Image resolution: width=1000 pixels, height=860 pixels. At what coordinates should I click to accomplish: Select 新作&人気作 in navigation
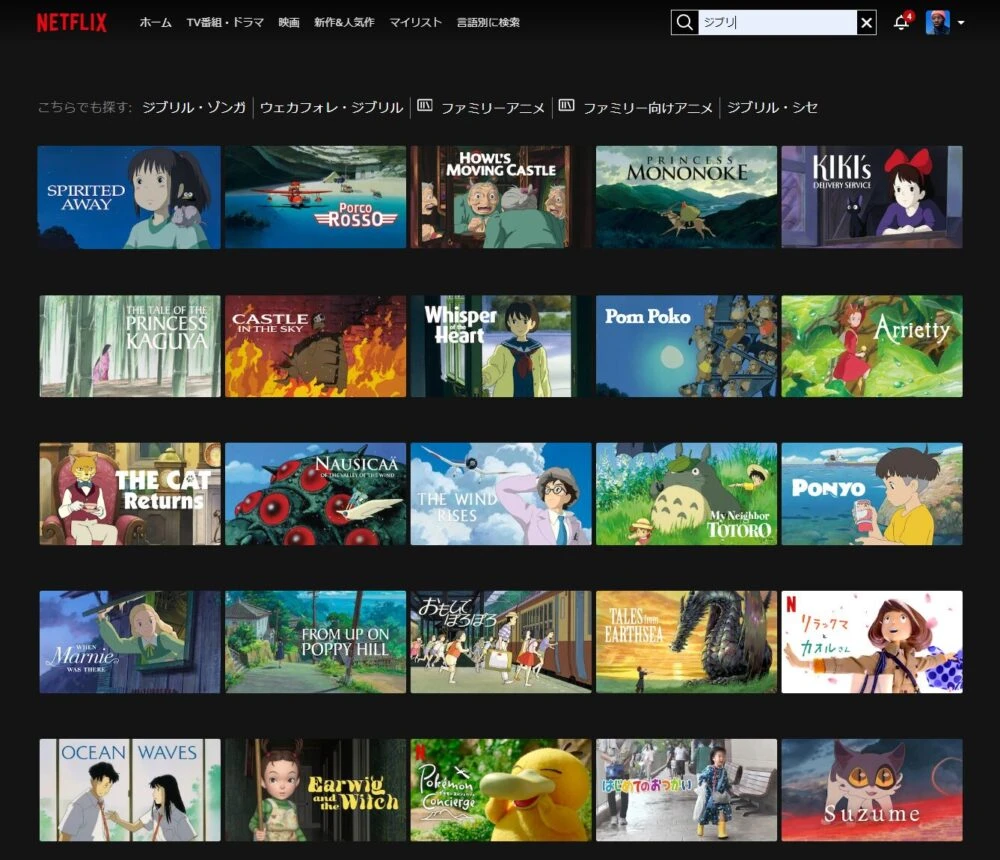click(x=344, y=22)
